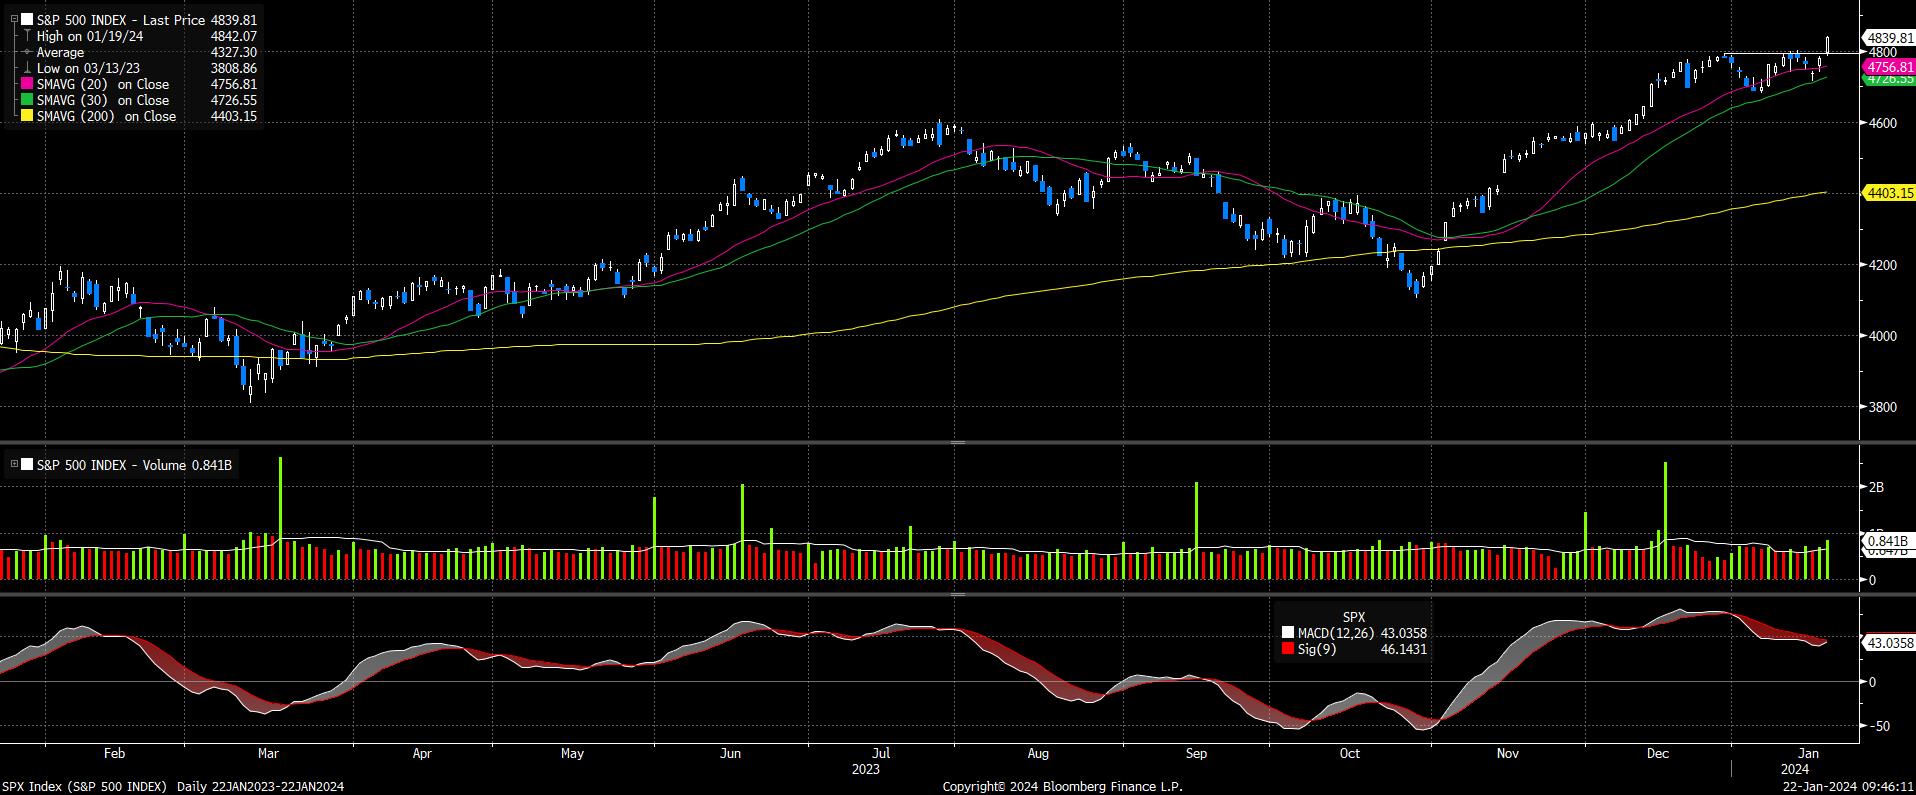The width and height of the screenshot is (1916, 795).
Task: Click the 3800 price axis label
Action: [1882, 407]
